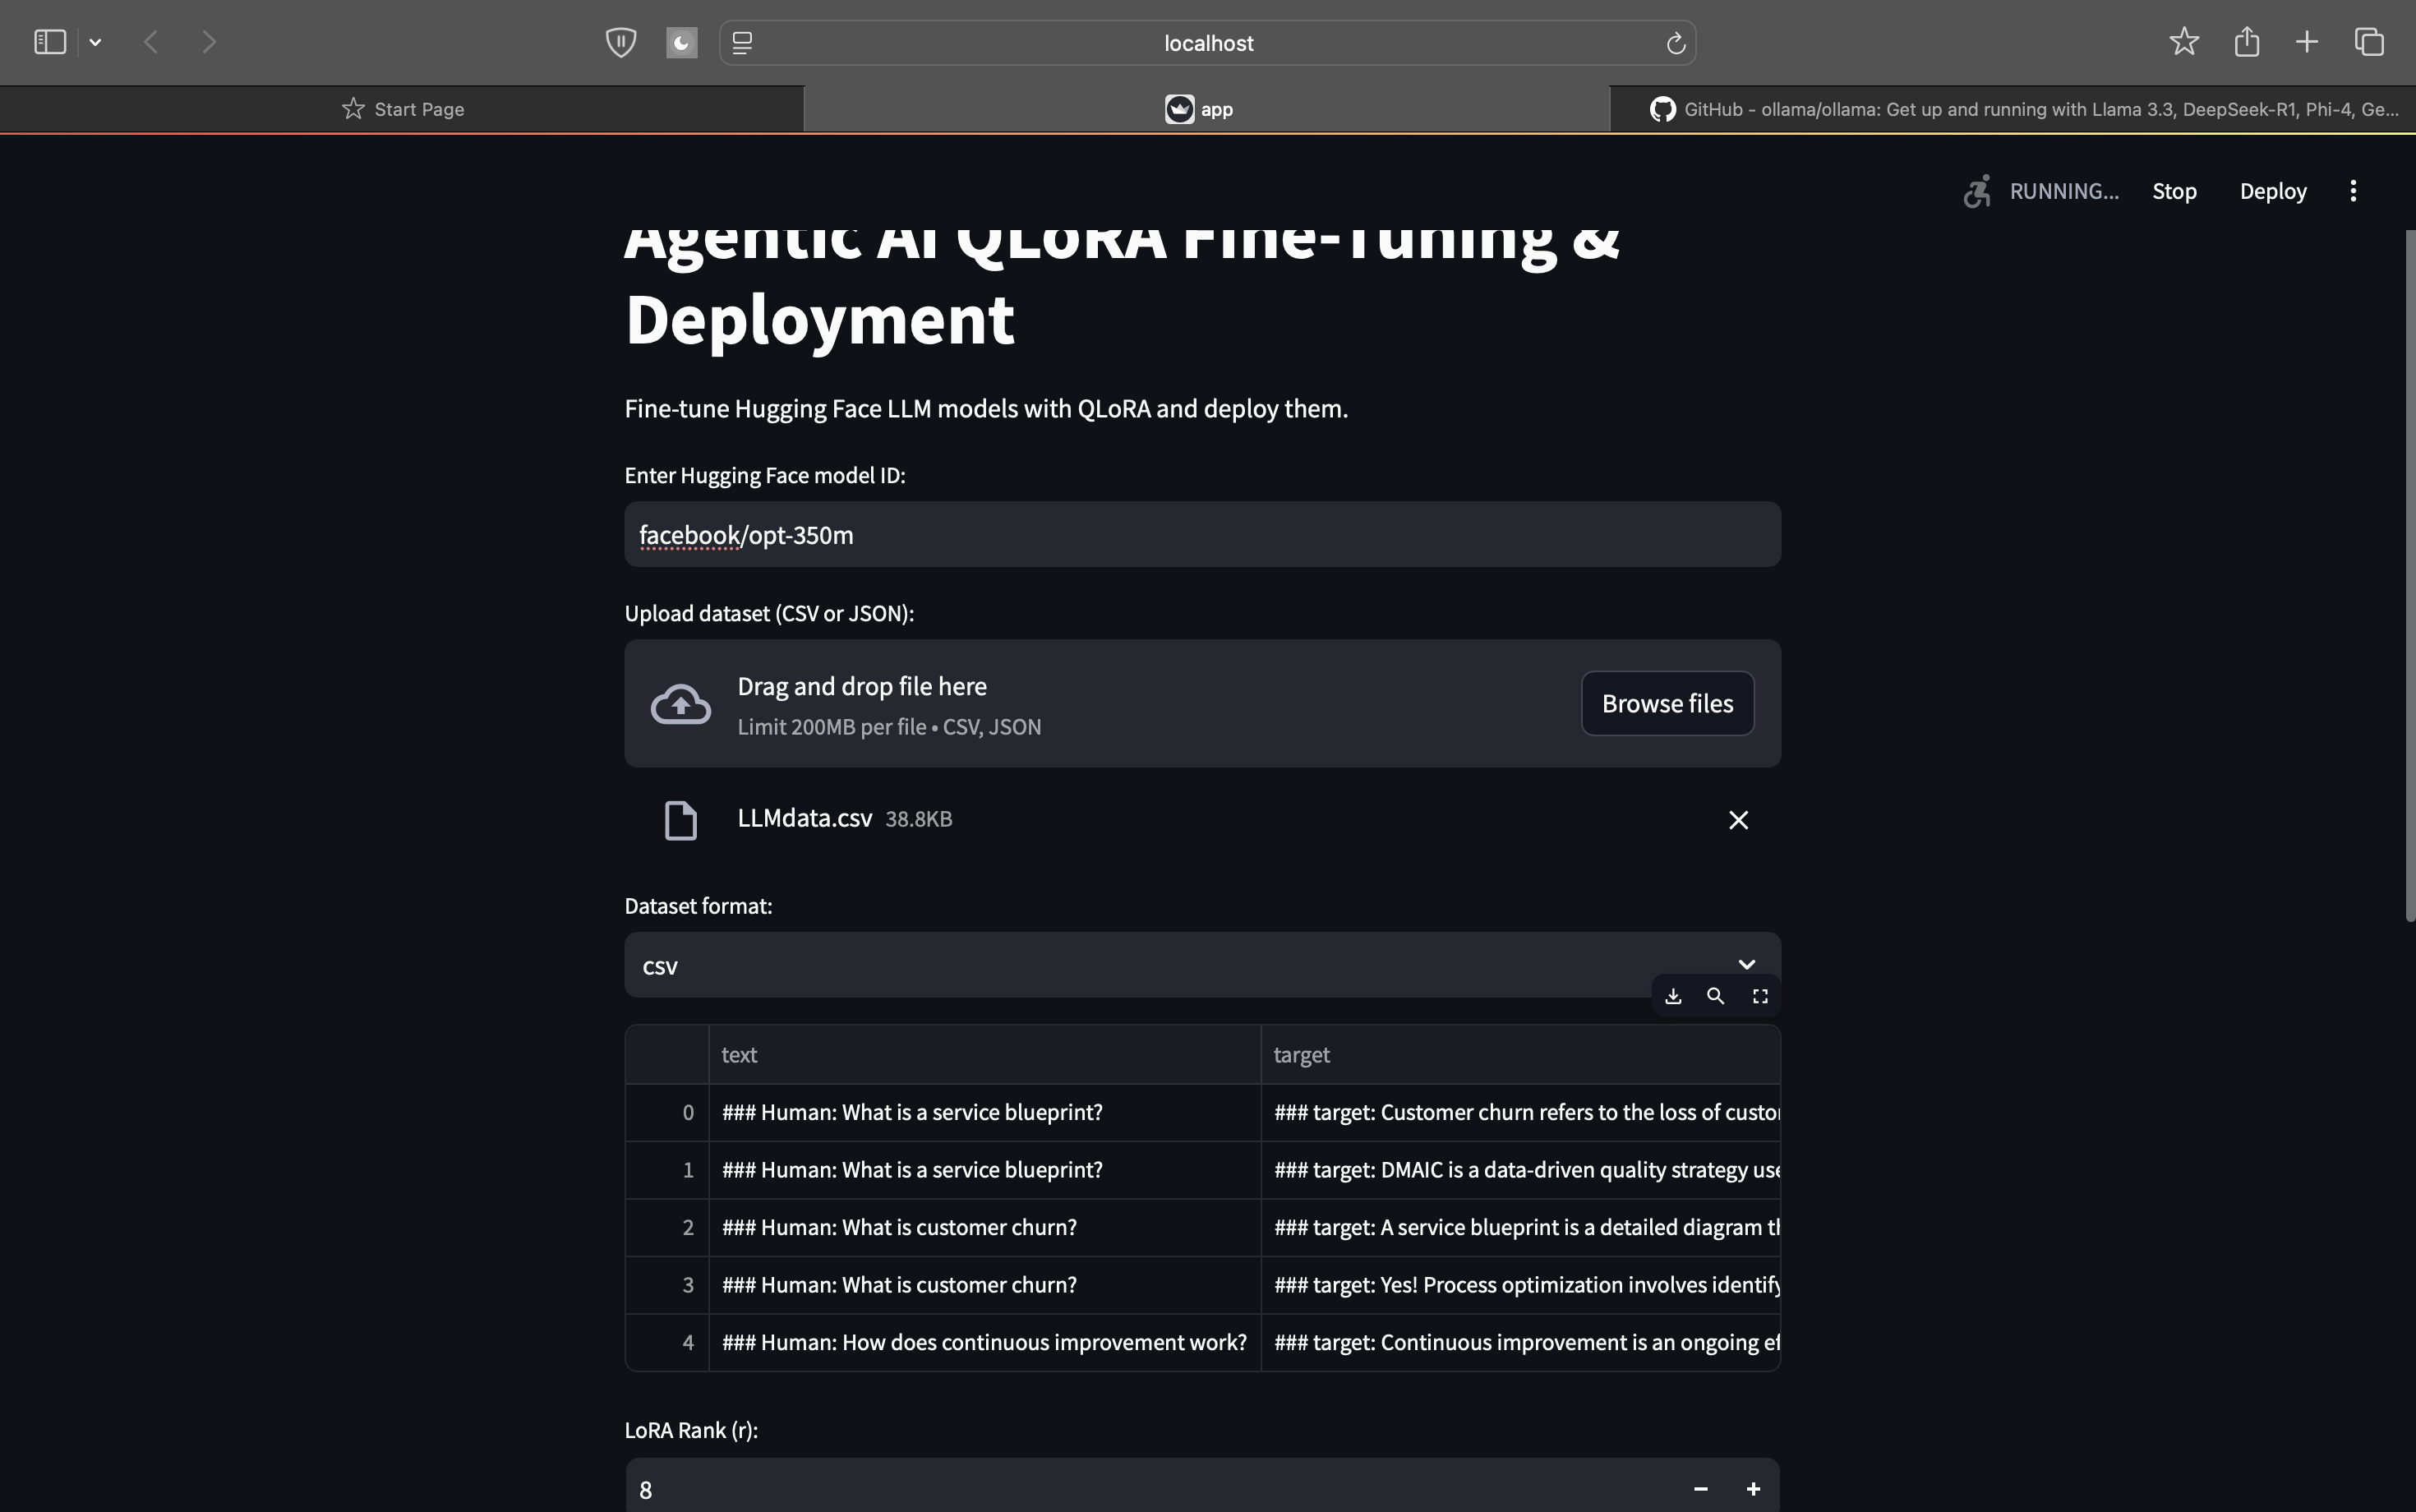This screenshot has width=2416, height=1512.
Task: Stop the running Streamlit script
Action: [x=2174, y=191]
